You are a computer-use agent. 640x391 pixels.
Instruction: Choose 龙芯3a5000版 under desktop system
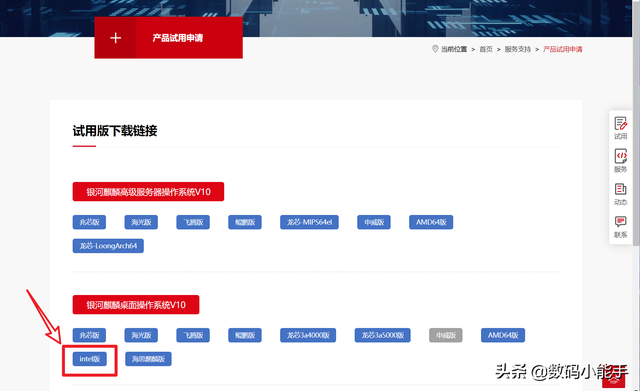pos(382,335)
